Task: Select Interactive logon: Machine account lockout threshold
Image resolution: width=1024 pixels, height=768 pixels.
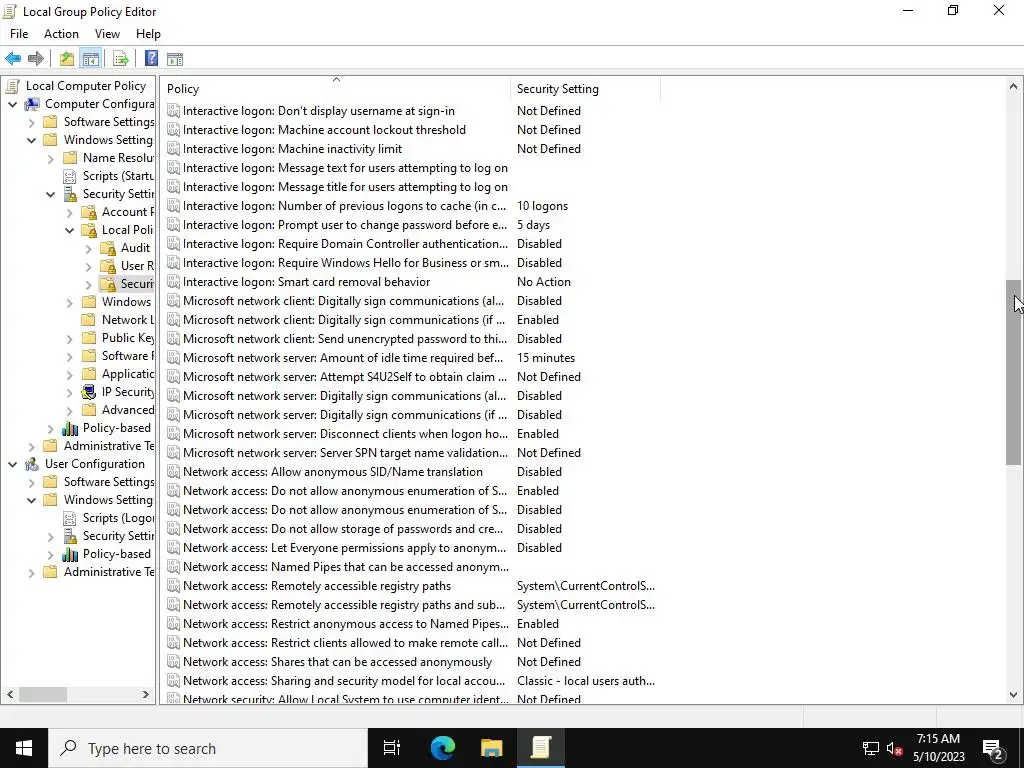Action: tap(325, 130)
